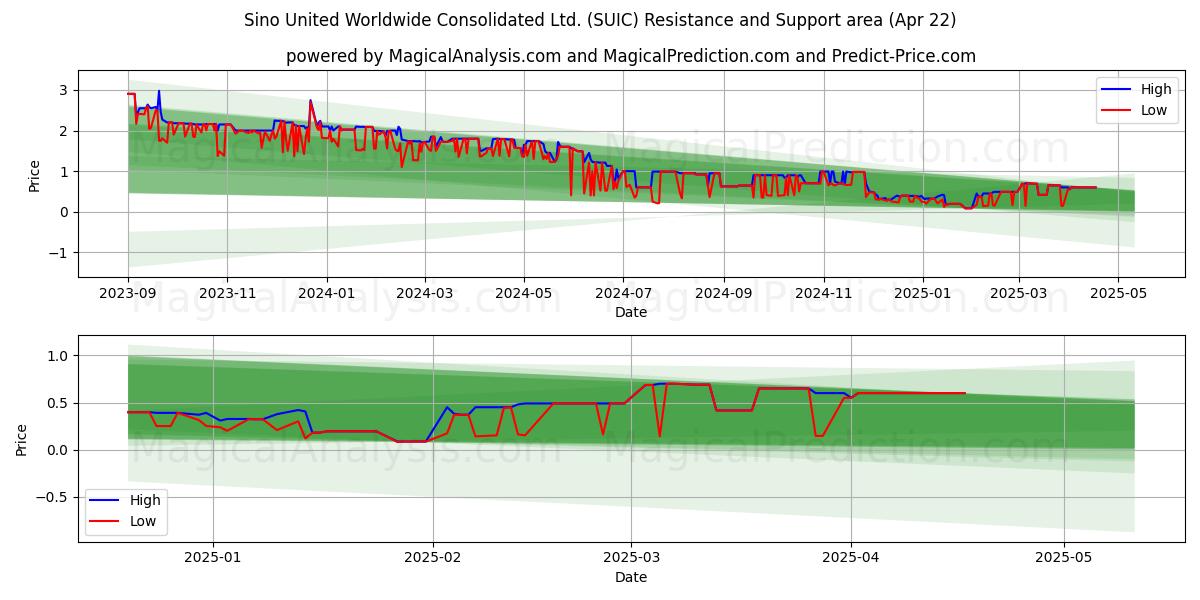Click the '0' price tick on the top chart
The width and height of the screenshot is (1200, 600).
63,212
